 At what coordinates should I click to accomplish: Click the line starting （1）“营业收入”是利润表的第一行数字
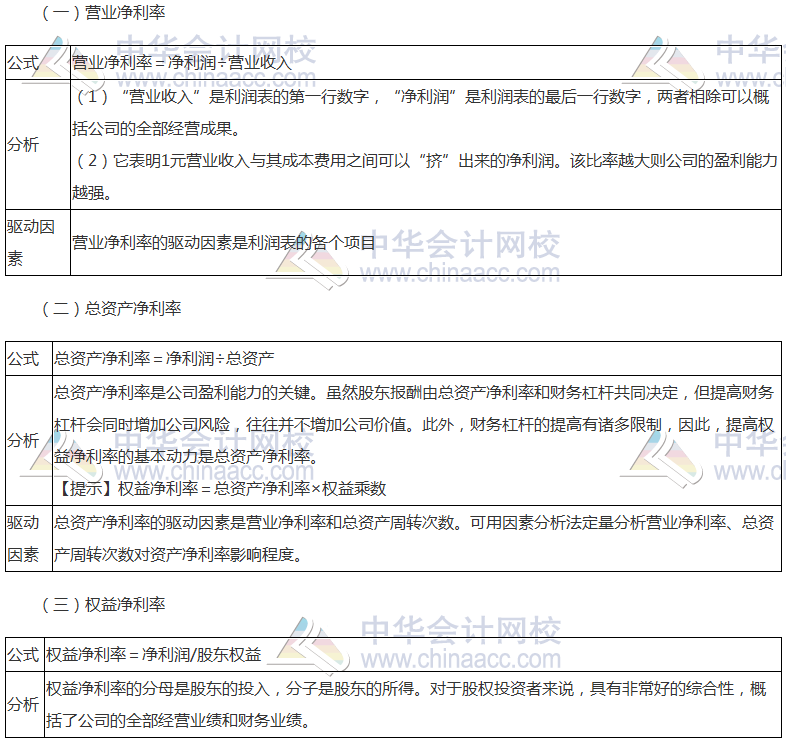(x=423, y=96)
